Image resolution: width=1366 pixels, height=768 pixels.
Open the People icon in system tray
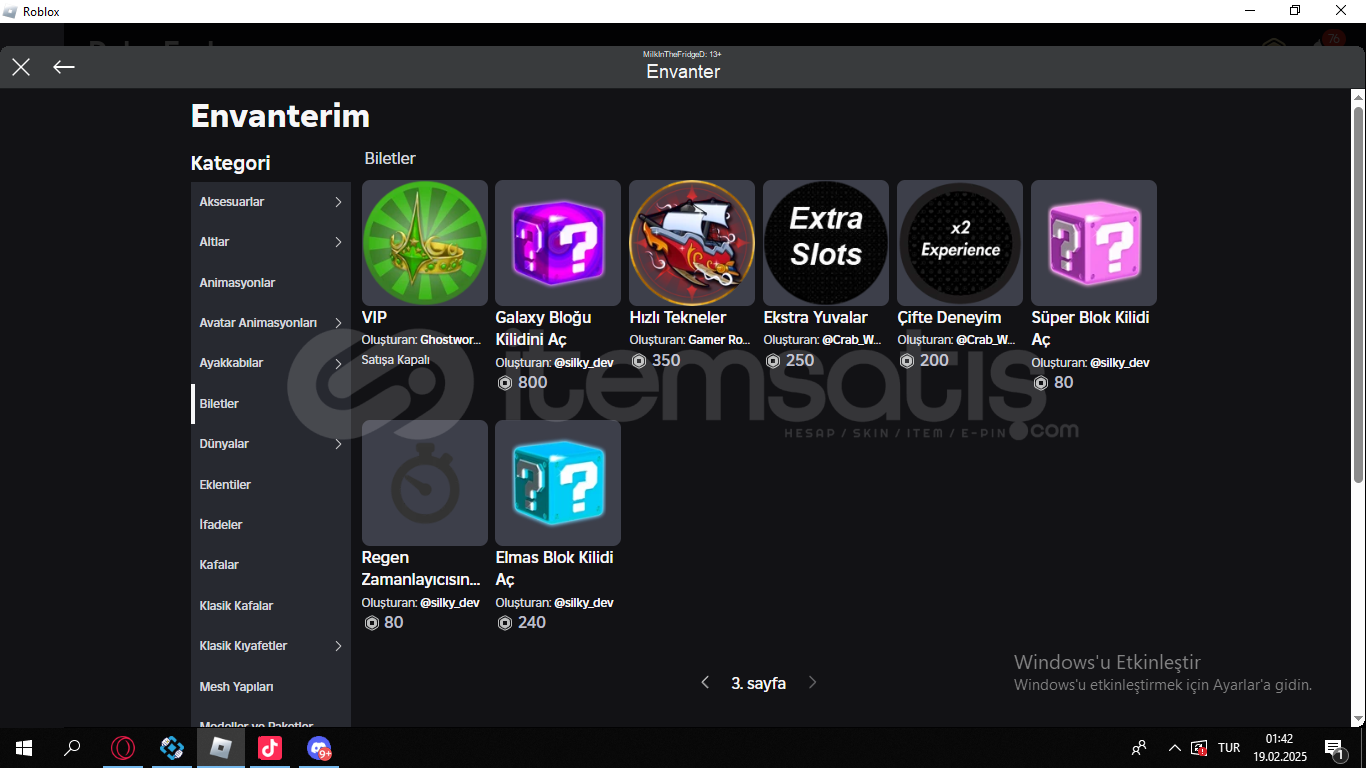click(1139, 748)
